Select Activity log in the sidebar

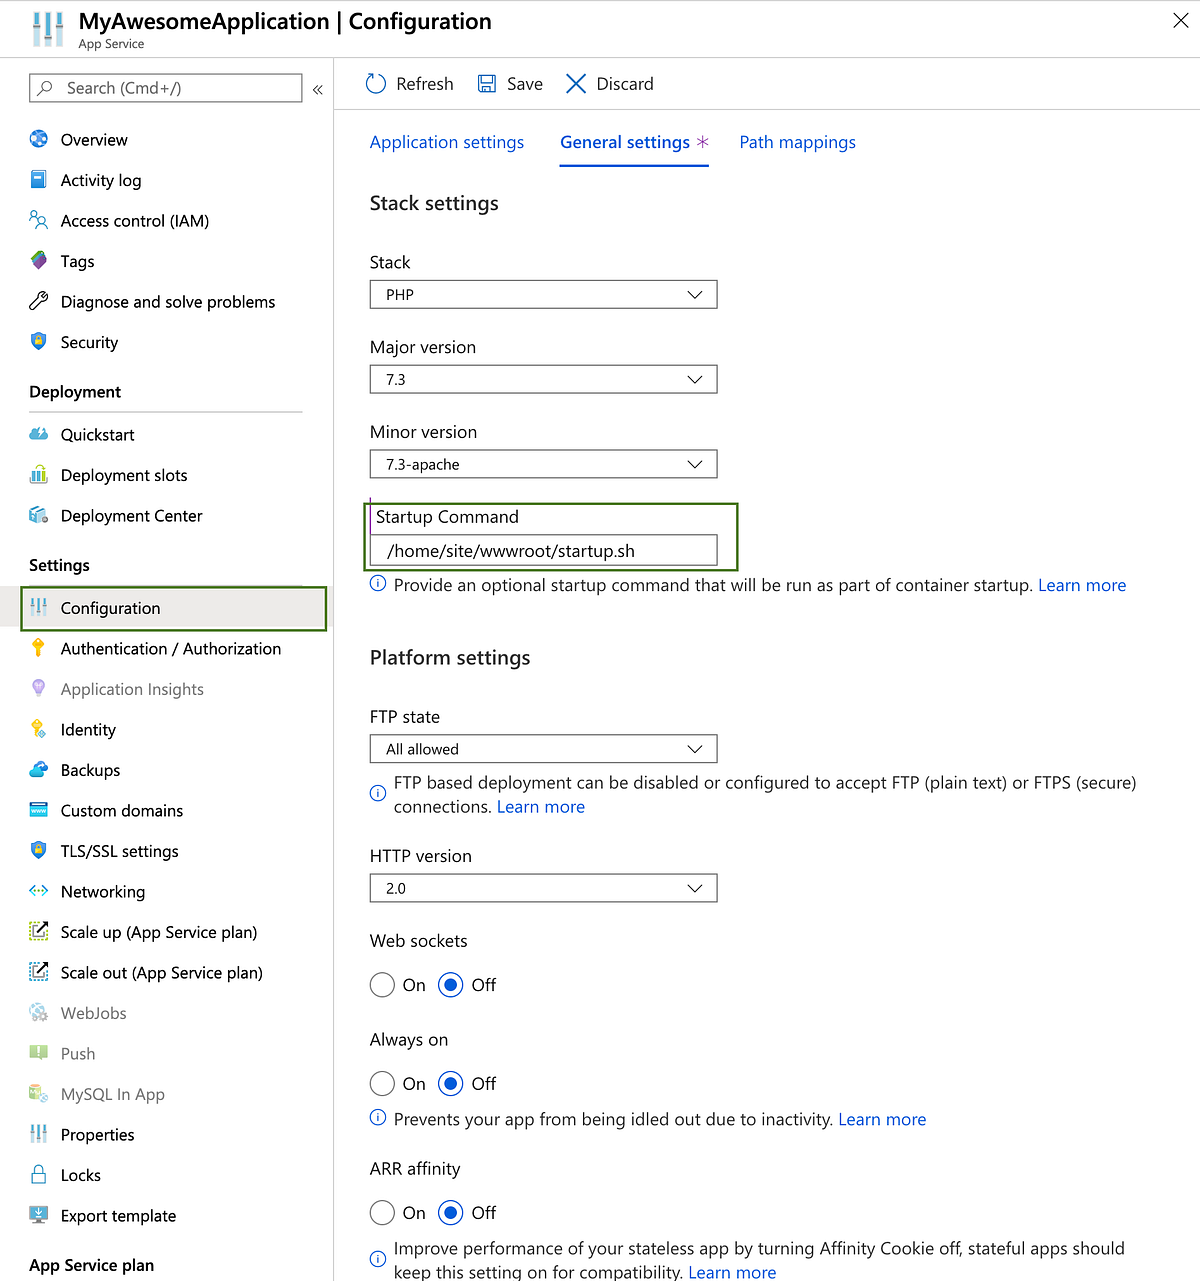(101, 180)
